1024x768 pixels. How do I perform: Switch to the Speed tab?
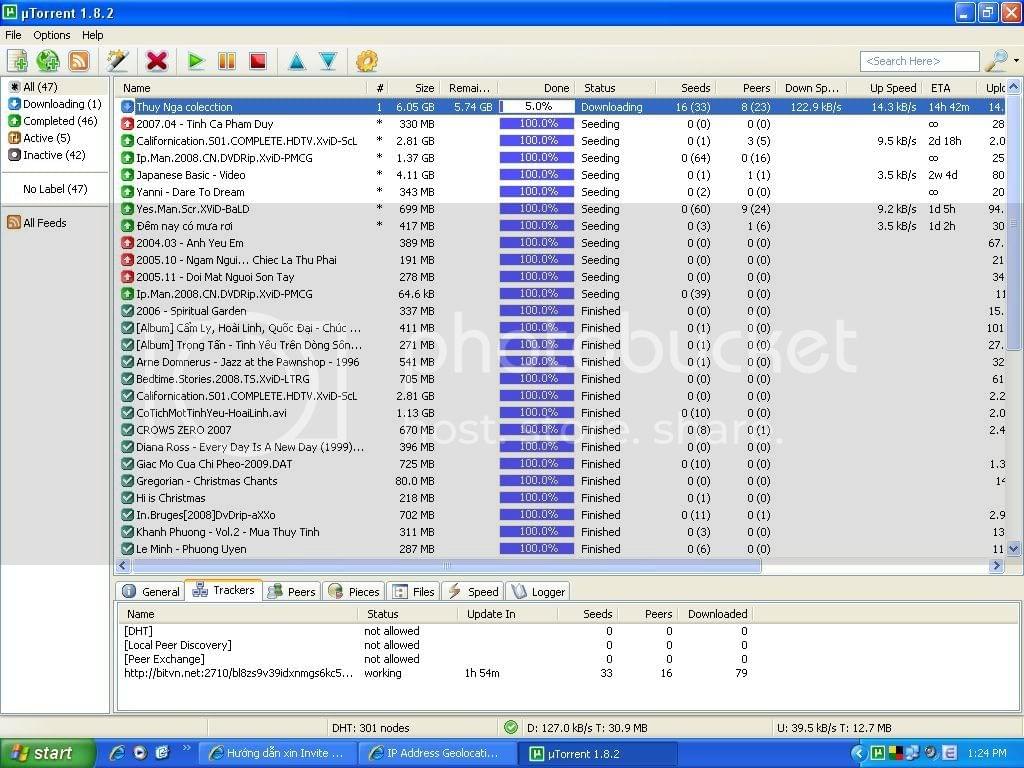pyautogui.click(x=473, y=591)
